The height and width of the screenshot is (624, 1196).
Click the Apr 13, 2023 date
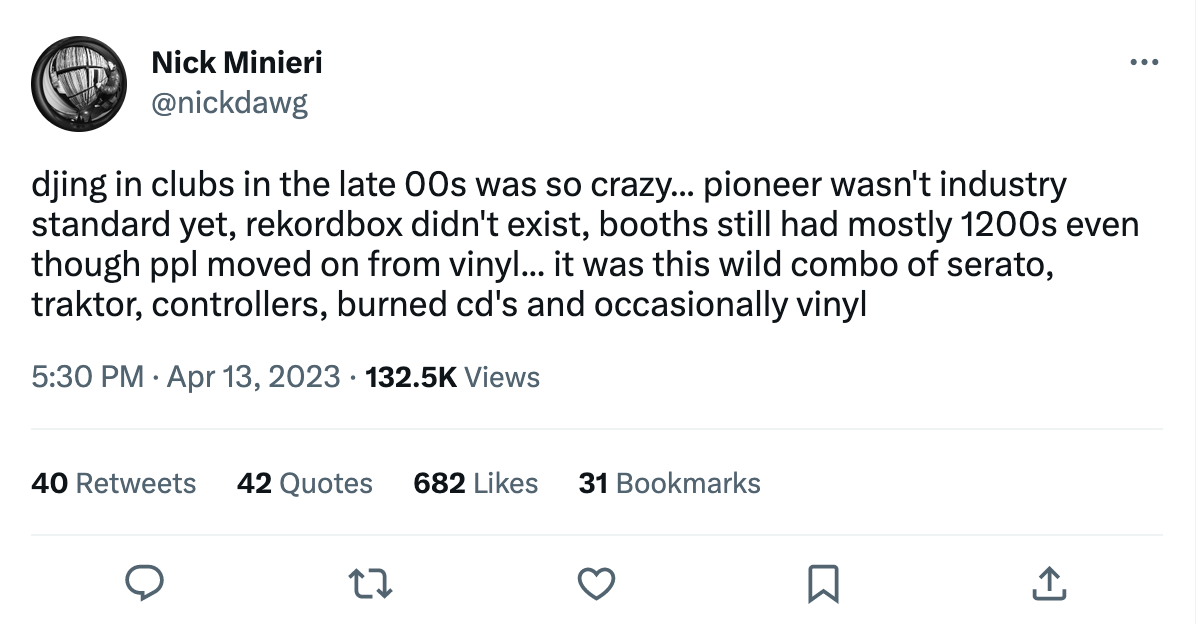253,377
